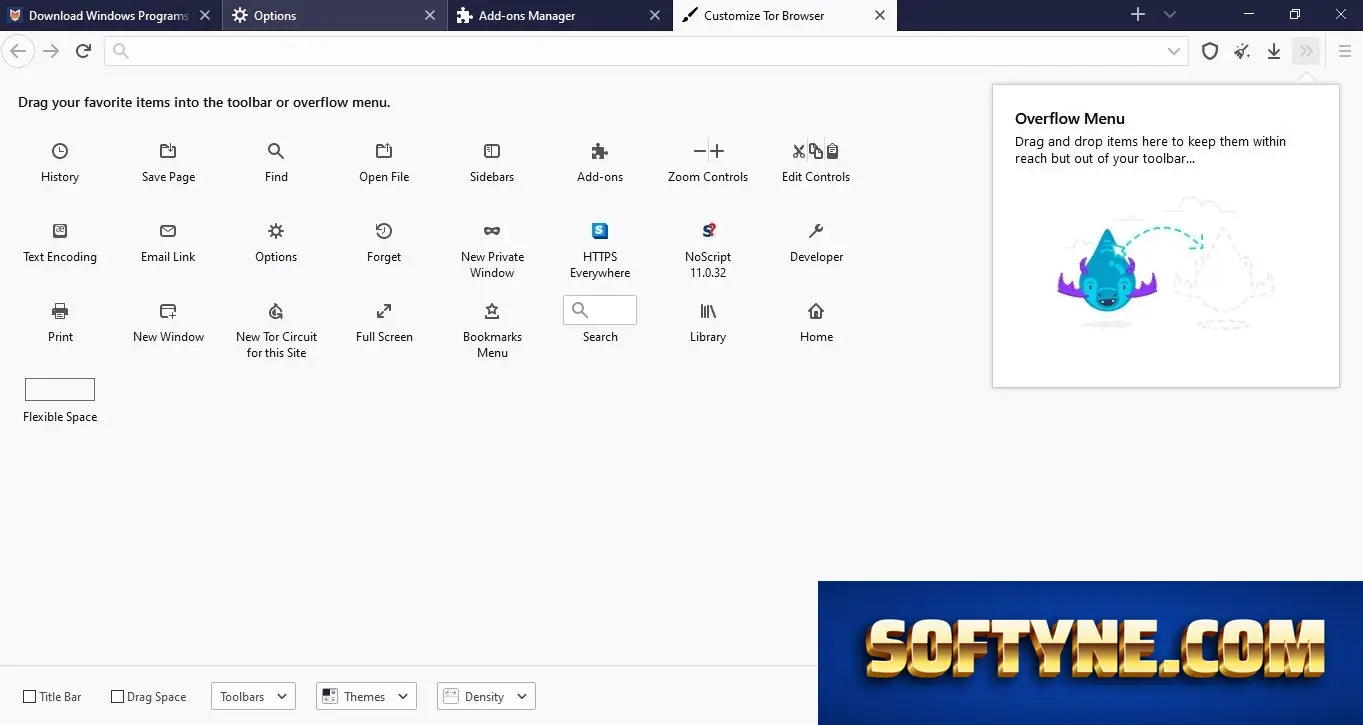Viewport: 1363px width, 725px height.
Task: Enable the Drag Space checkbox
Action: (117, 696)
